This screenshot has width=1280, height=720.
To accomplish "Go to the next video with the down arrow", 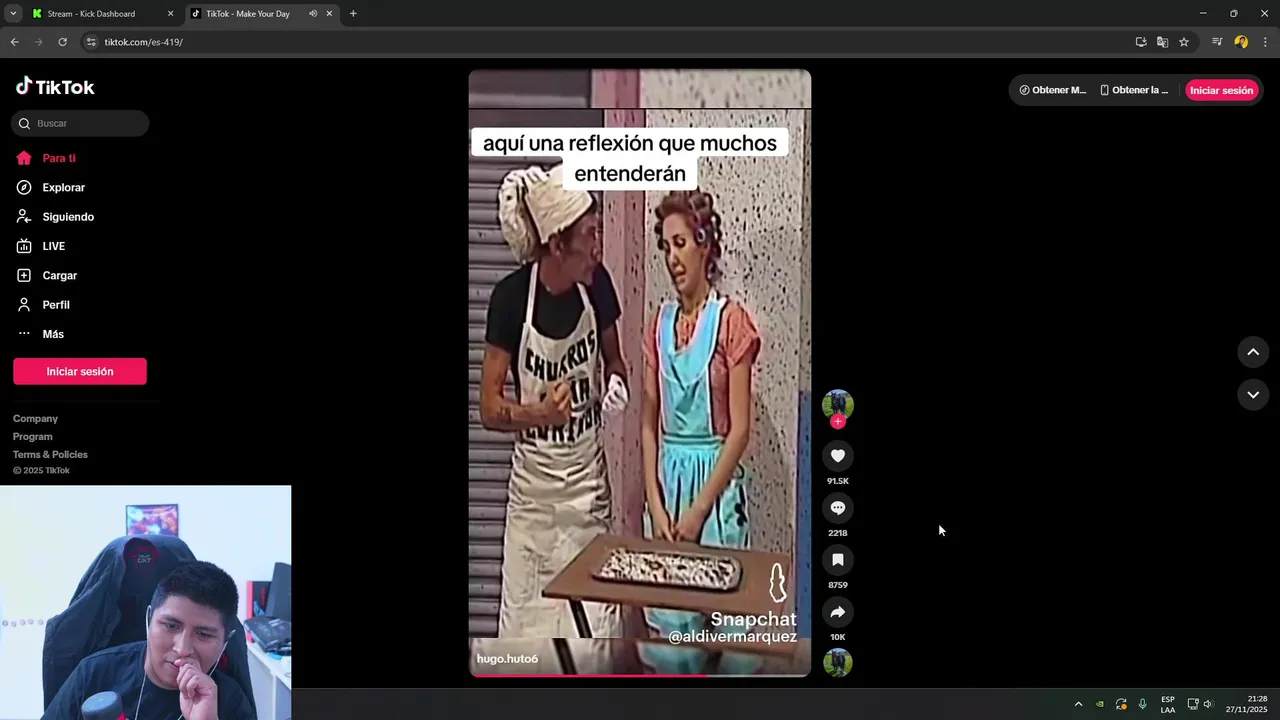I will click(x=1253, y=395).
